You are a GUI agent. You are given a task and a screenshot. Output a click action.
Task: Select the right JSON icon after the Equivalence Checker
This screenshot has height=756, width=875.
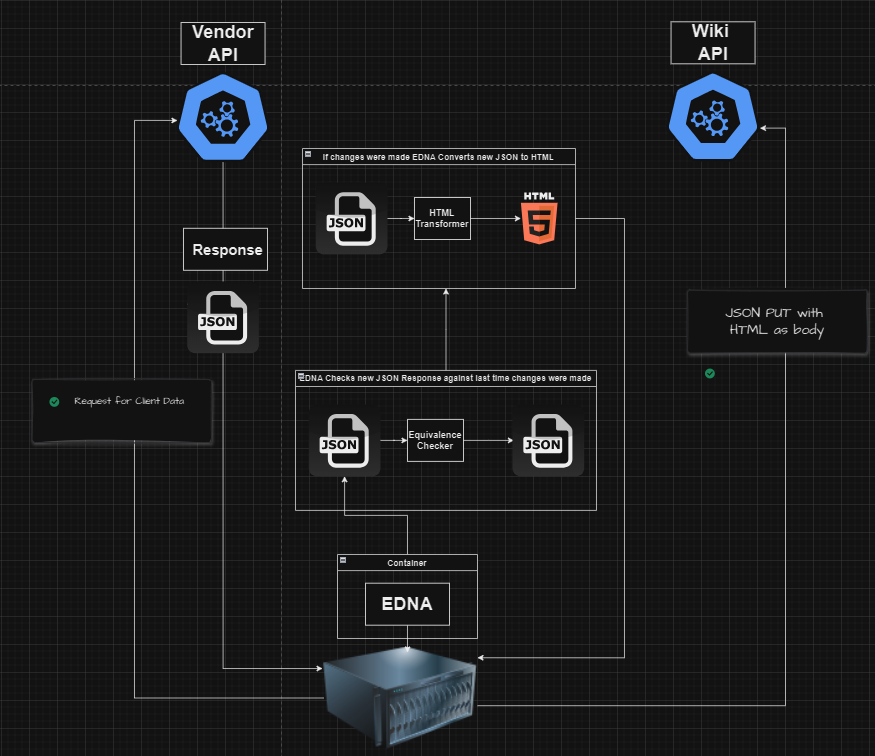pos(548,441)
